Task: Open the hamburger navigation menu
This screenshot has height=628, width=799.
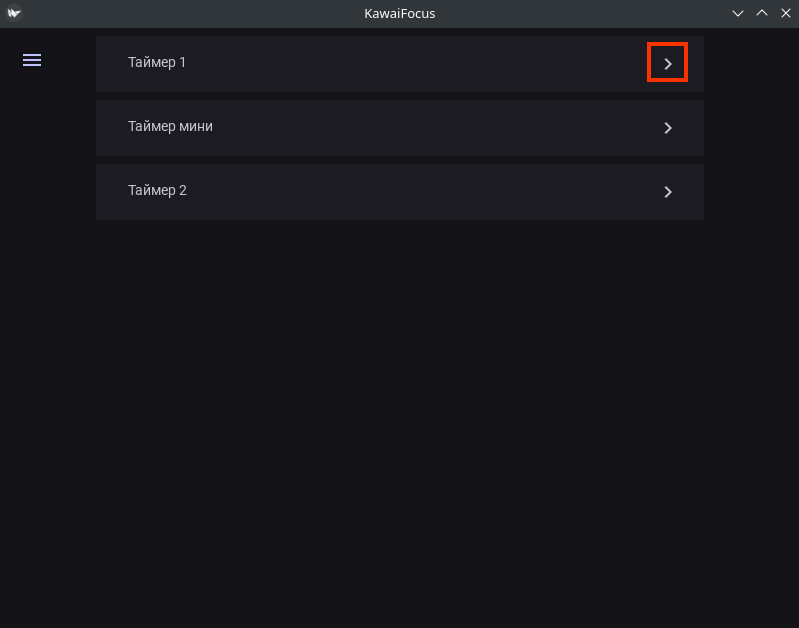Action: [32, 61]
